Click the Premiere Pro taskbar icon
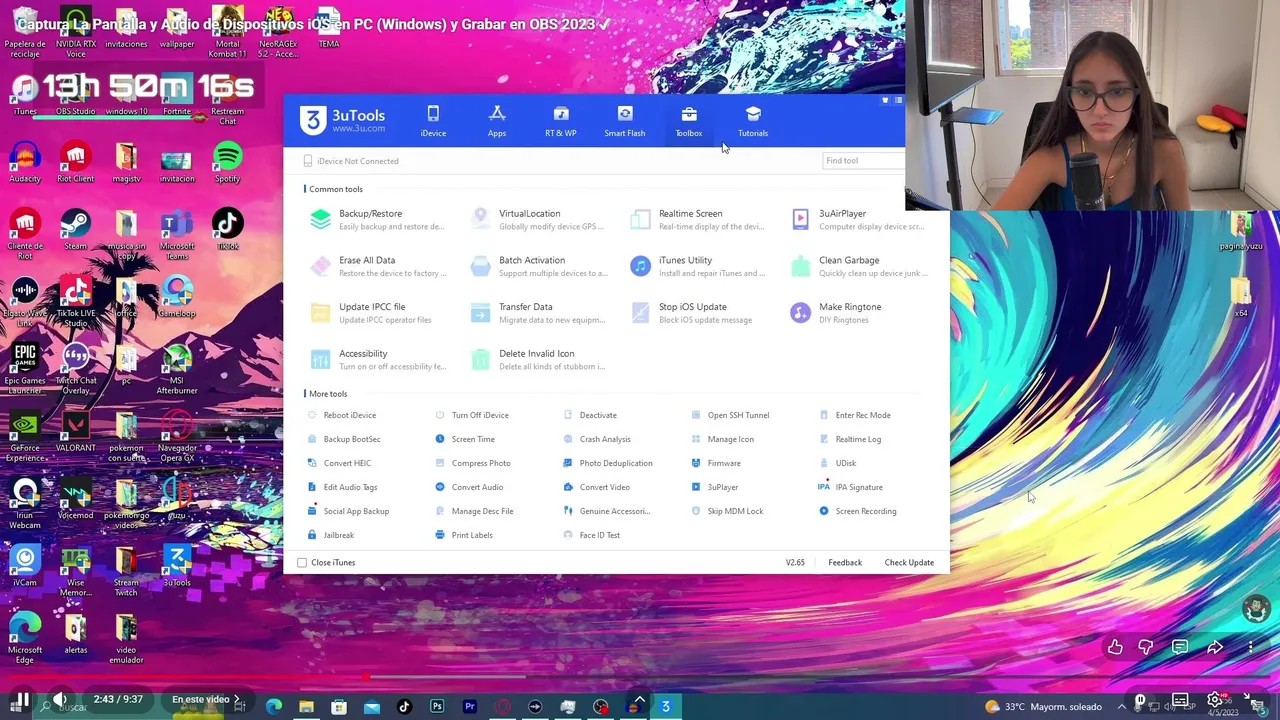Image resolution: width=1280 pixels, height=720 pixels. (470, 706)
